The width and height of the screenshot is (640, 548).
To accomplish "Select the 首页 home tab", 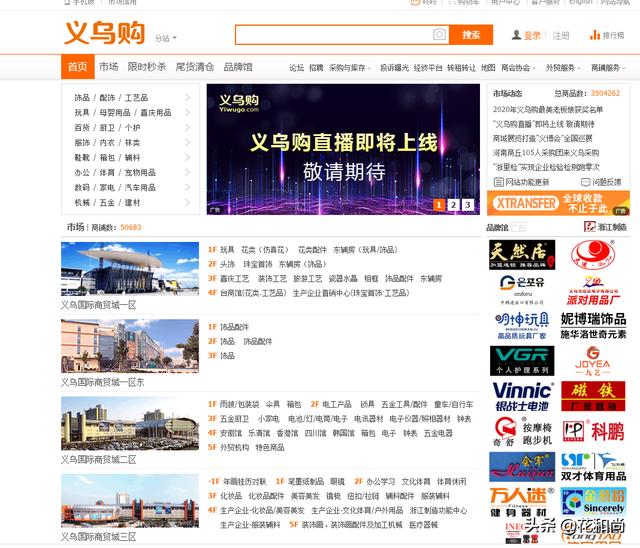I will (x=78, y=67).
